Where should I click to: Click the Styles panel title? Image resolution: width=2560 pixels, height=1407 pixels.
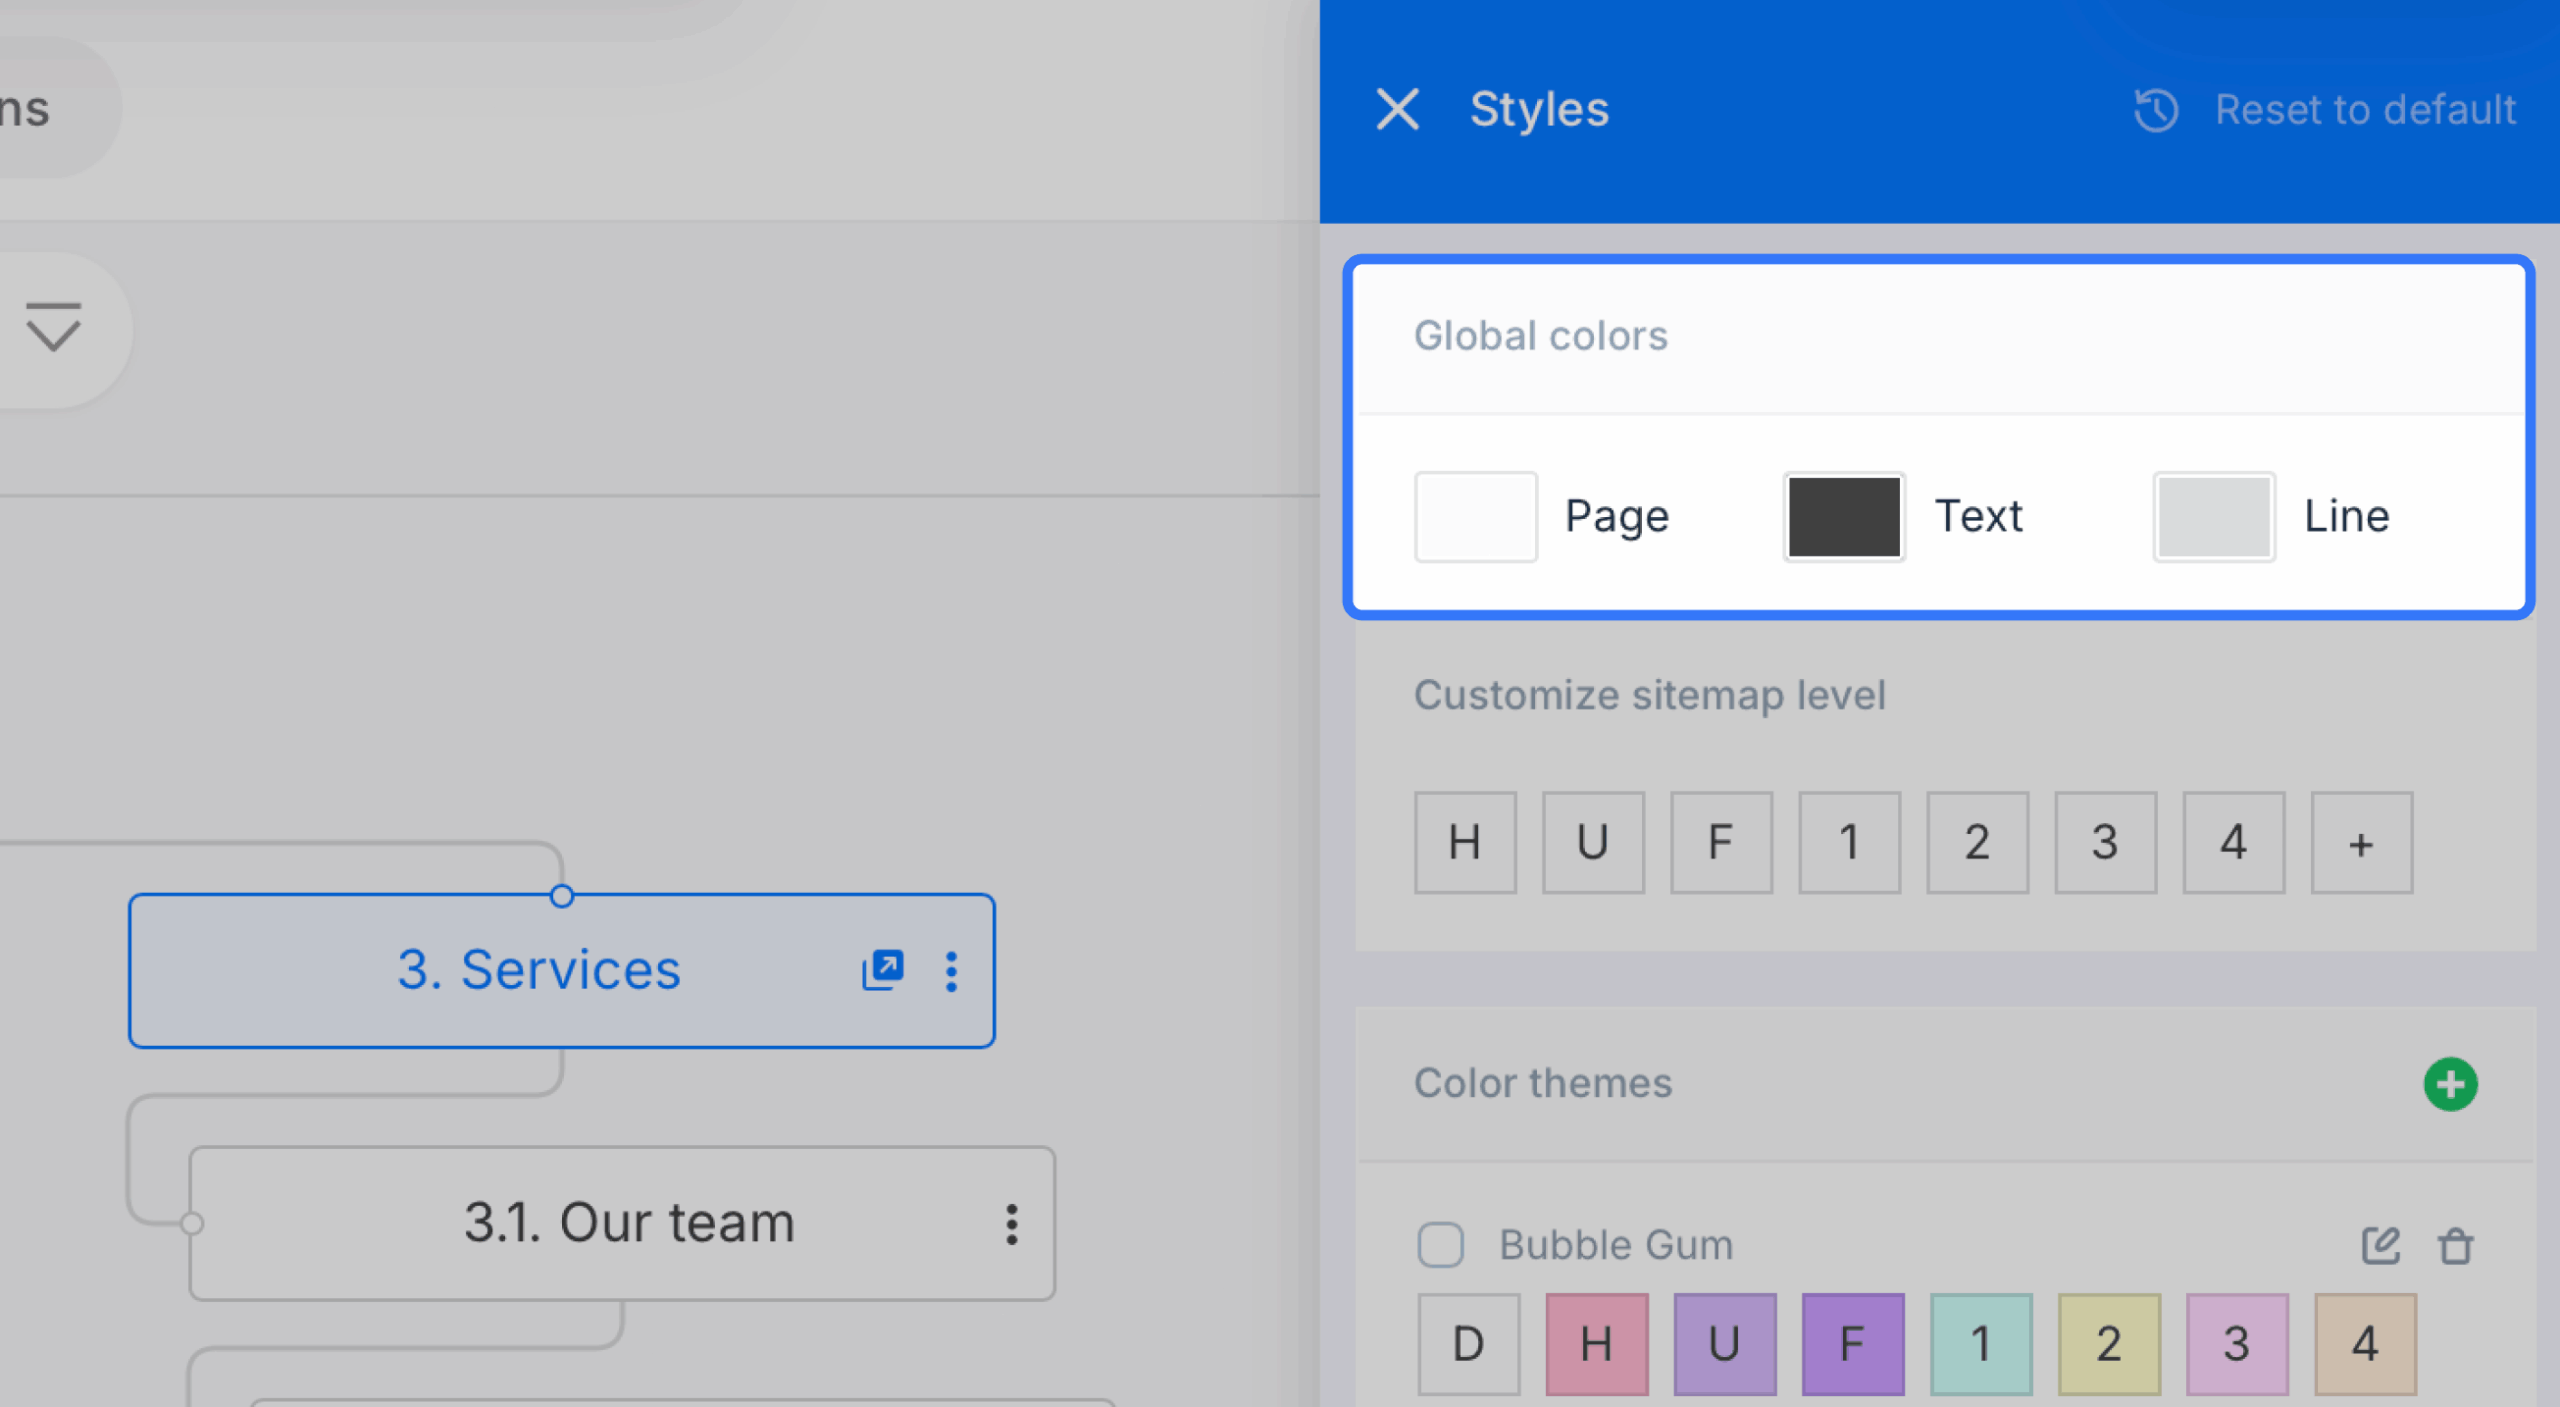tap(1539, 109)
